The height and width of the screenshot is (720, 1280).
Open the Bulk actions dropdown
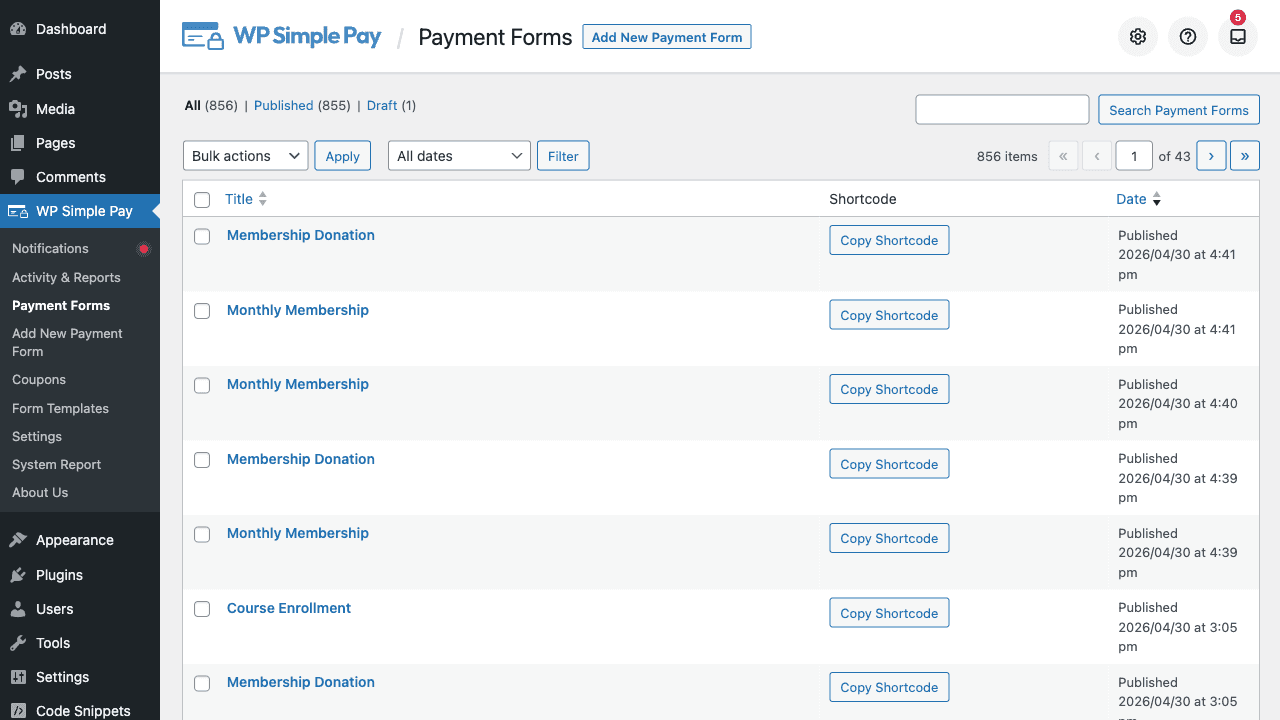246,156
